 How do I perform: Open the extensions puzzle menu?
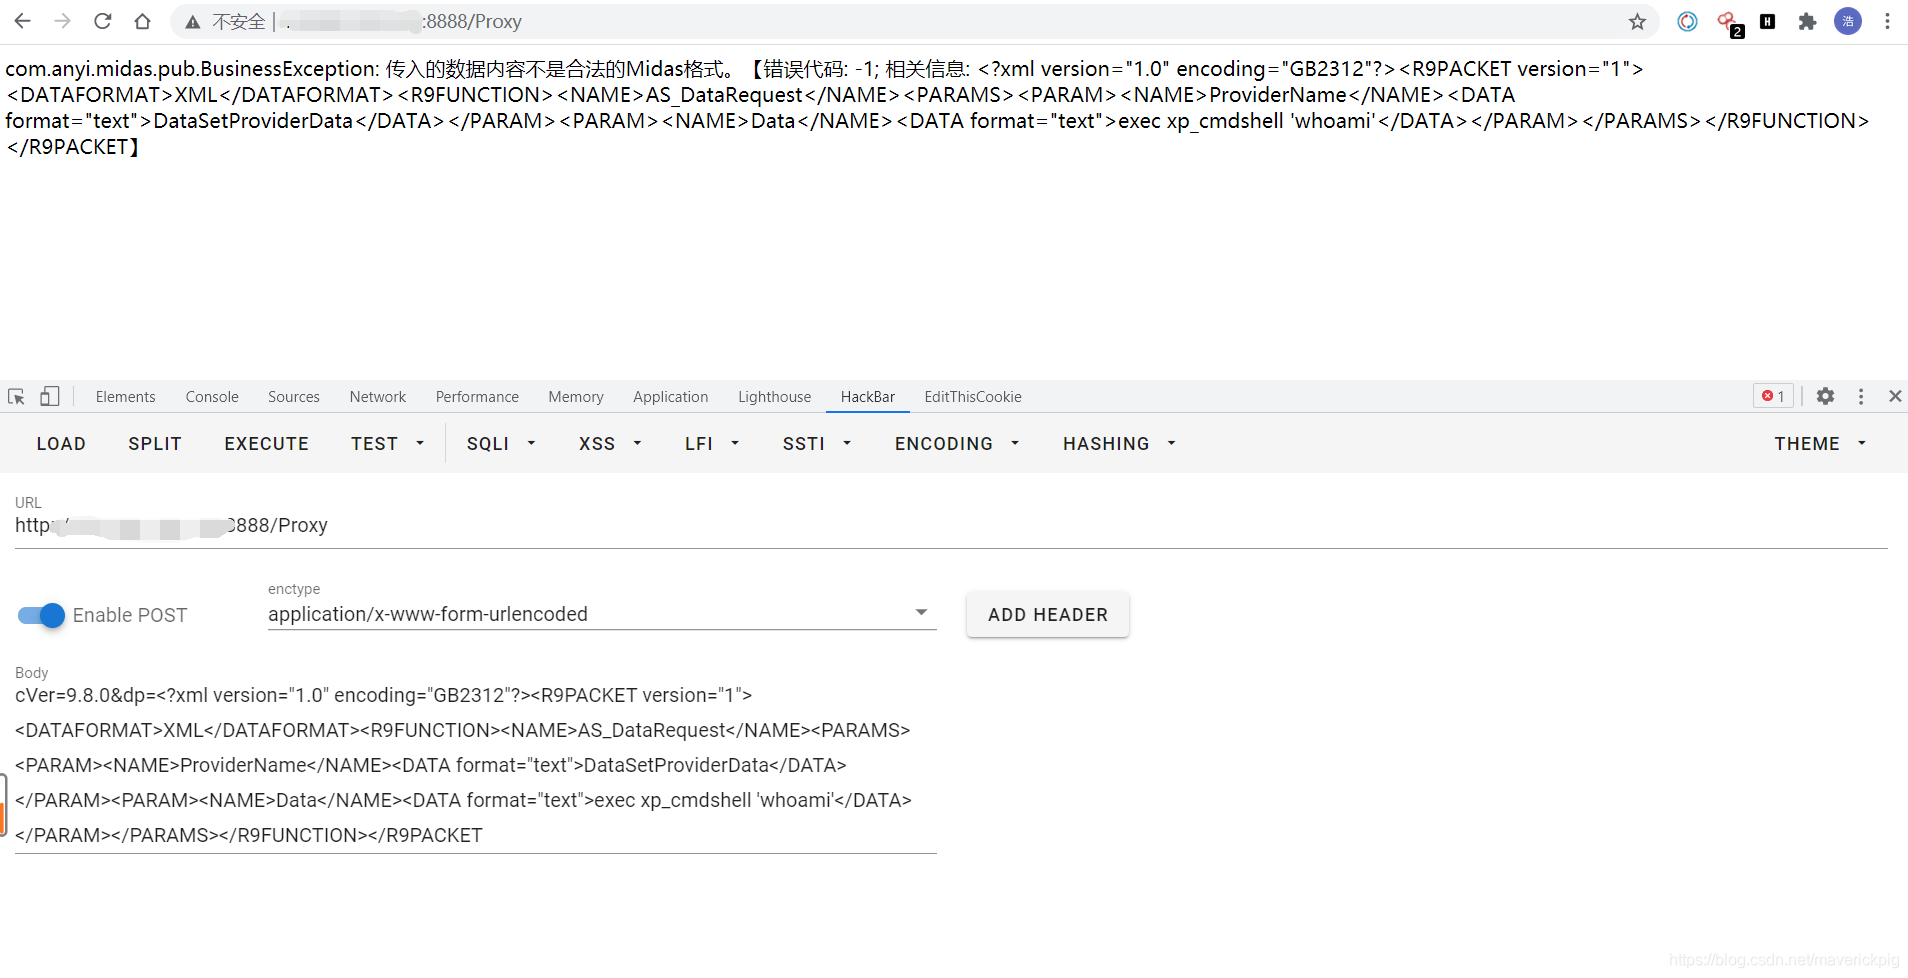(x=1807, y=21)
